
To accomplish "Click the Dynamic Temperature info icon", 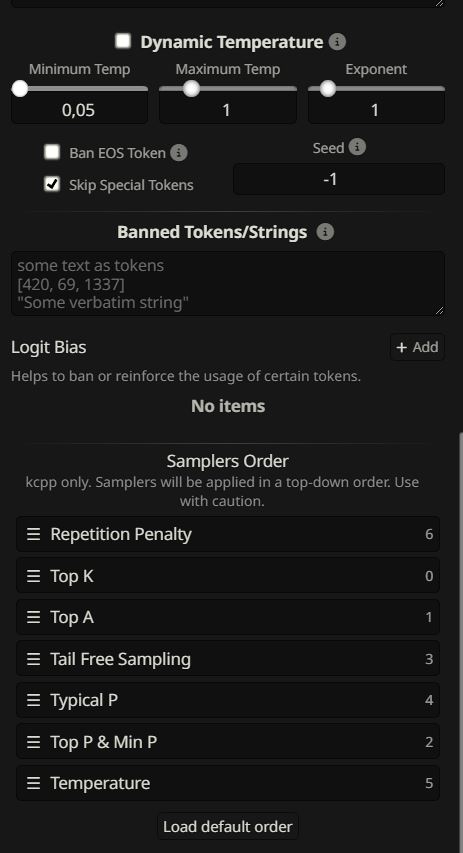I will pyautogui.click(x=337, y=42).
